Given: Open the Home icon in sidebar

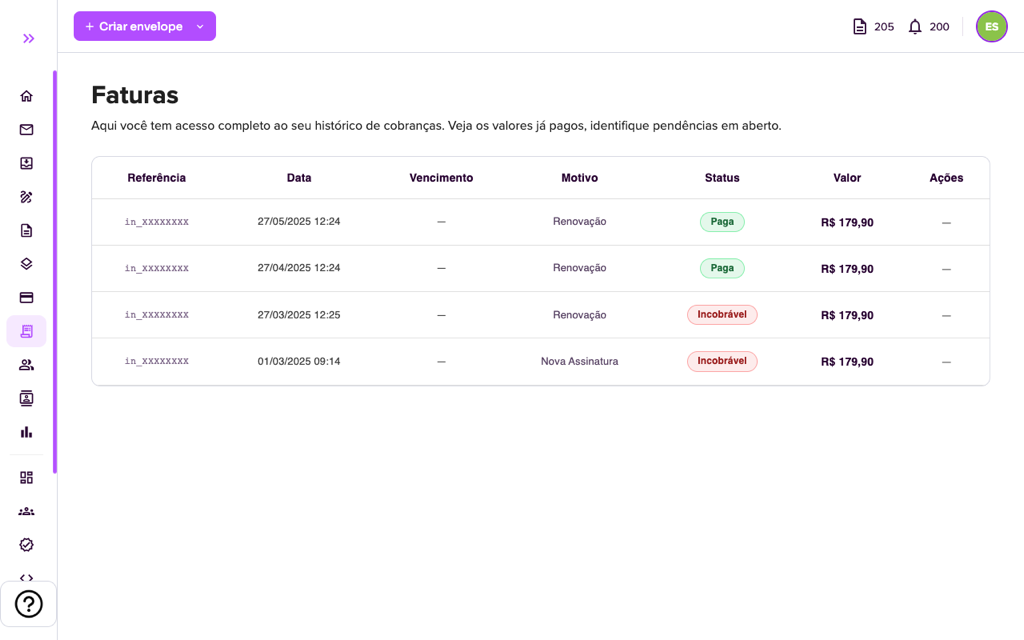Looking at the screenshot, I should pyautogui.click(x=26, y=96).
